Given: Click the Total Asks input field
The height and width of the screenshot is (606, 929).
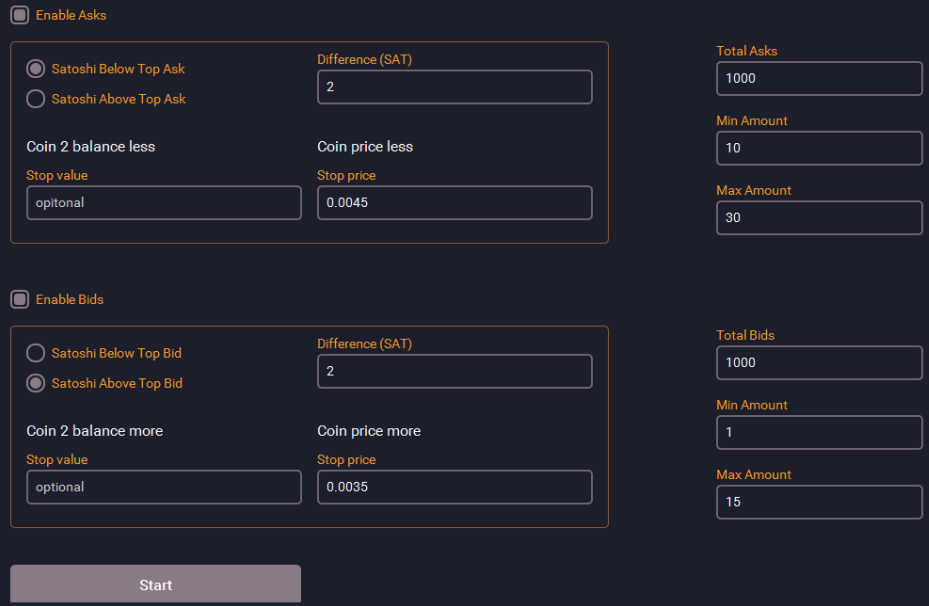Looking at the screenshot, I should 819,78.
